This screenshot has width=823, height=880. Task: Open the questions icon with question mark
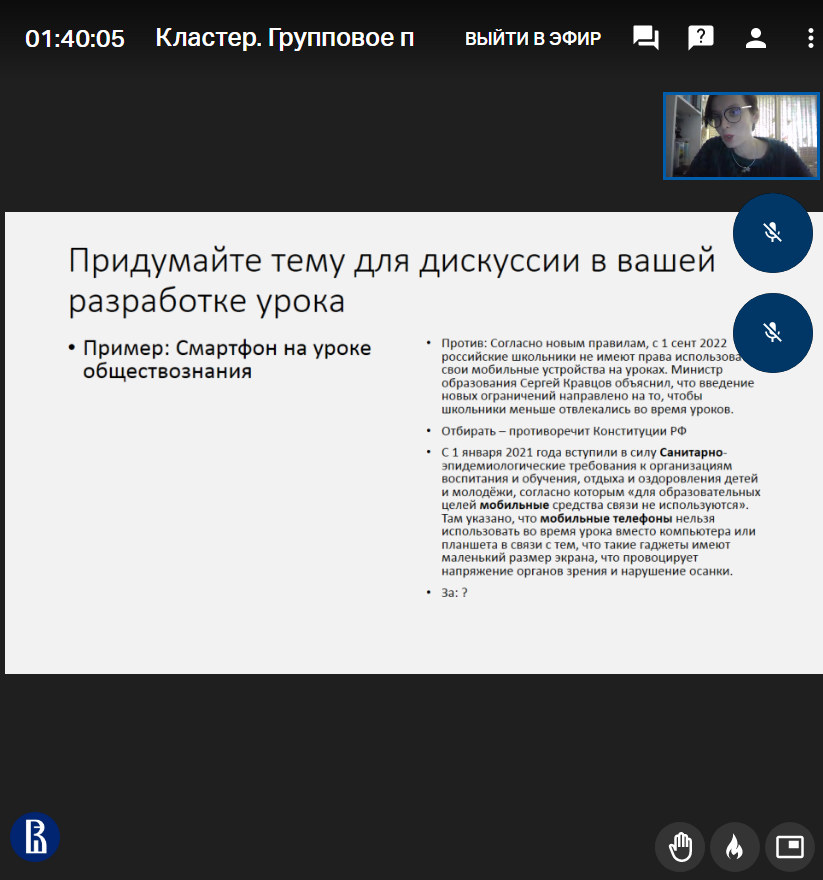701,39
